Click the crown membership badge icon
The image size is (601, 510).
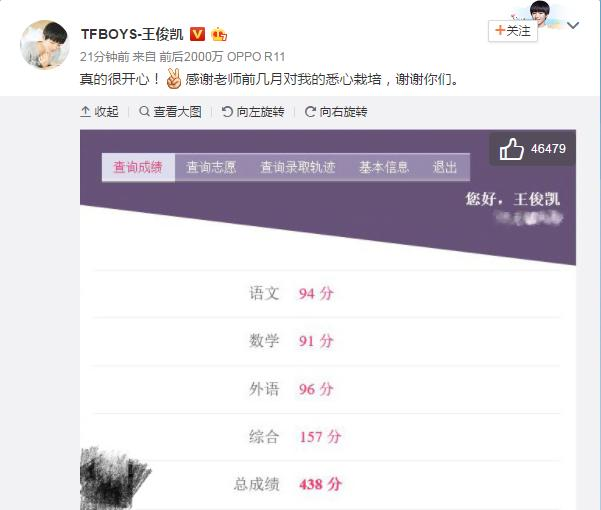(x=219, y=34)
